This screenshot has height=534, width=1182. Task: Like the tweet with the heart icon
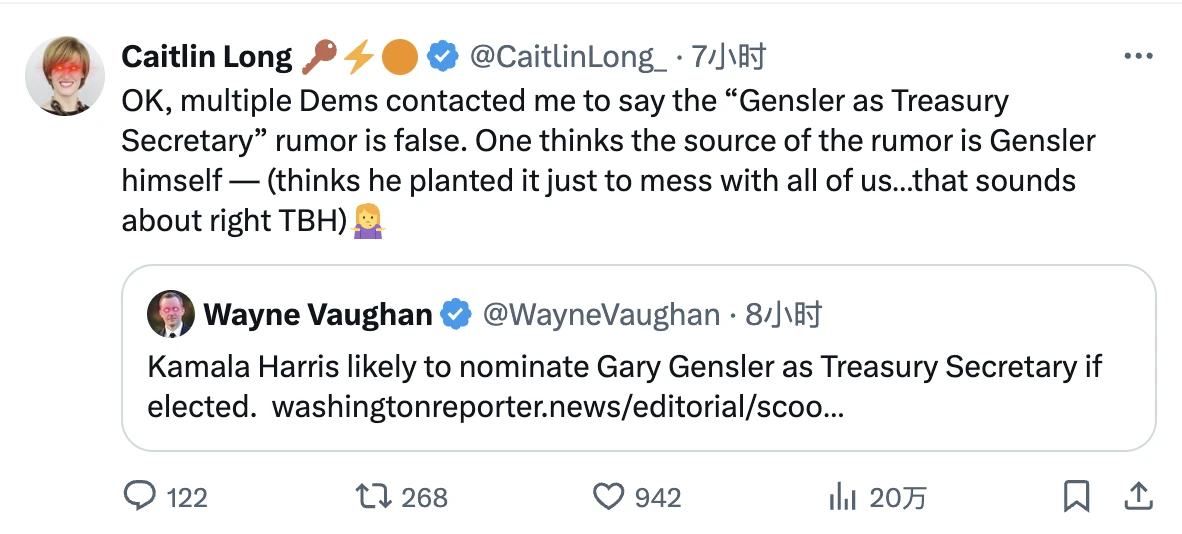tap(609, 497)
